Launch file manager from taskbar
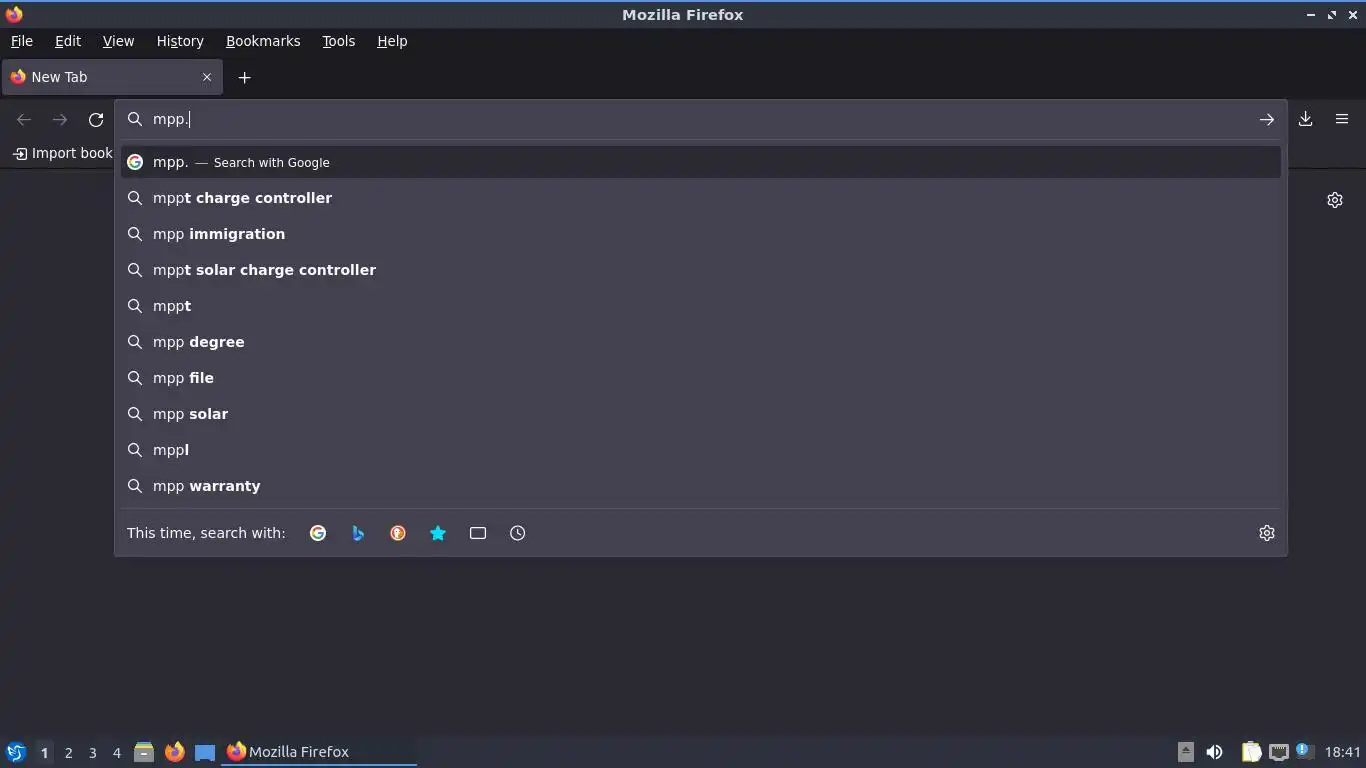The width and height of the screenshot is (1366, 768). tap(144, 752)
